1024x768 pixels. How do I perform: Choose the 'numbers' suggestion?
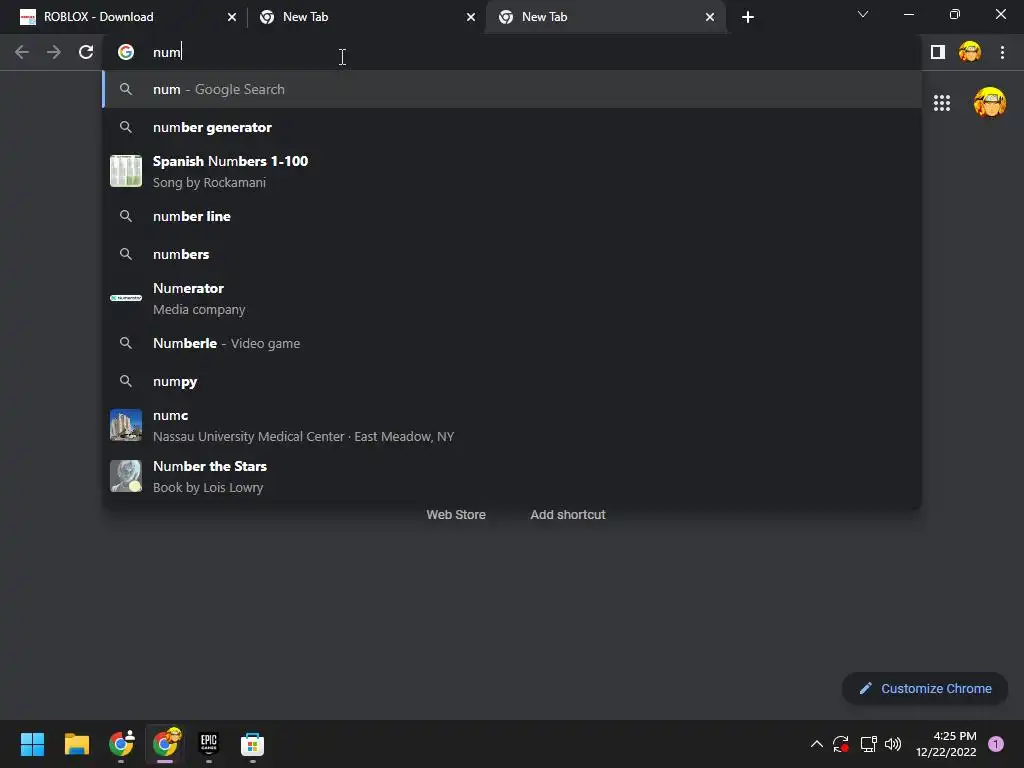click(512, 254)
